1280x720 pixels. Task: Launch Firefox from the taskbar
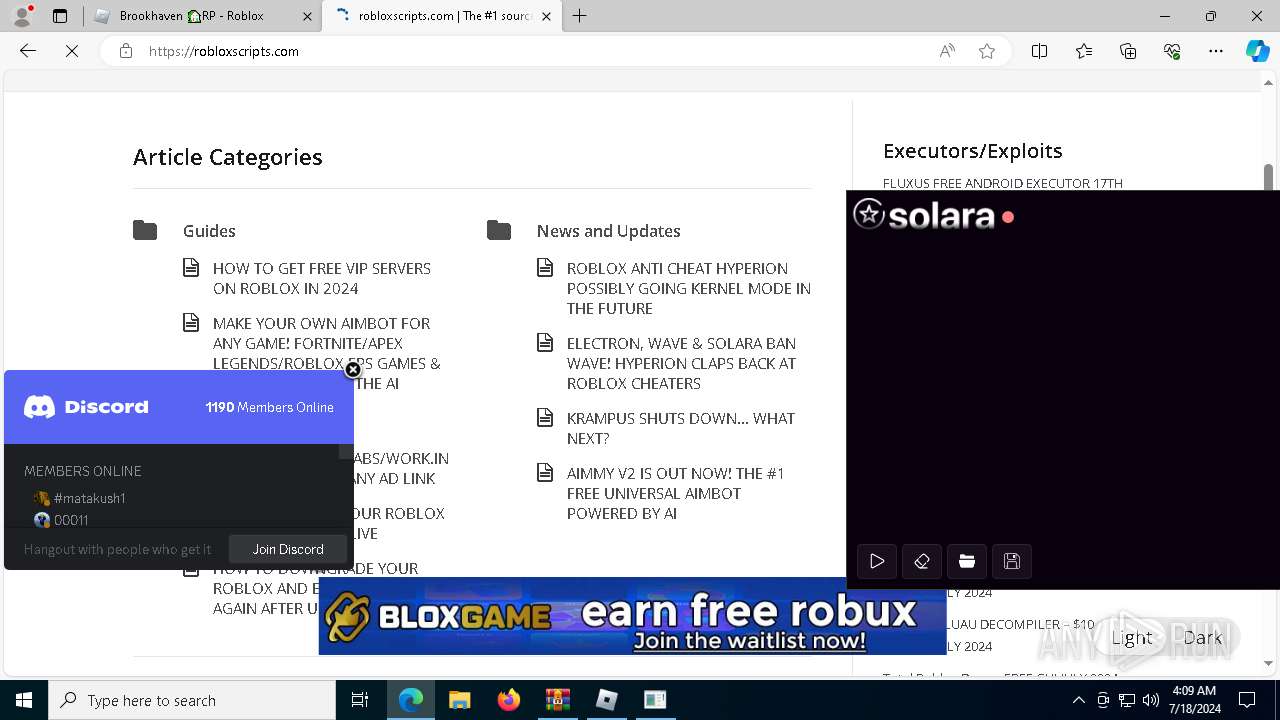[x=508, y=700]
